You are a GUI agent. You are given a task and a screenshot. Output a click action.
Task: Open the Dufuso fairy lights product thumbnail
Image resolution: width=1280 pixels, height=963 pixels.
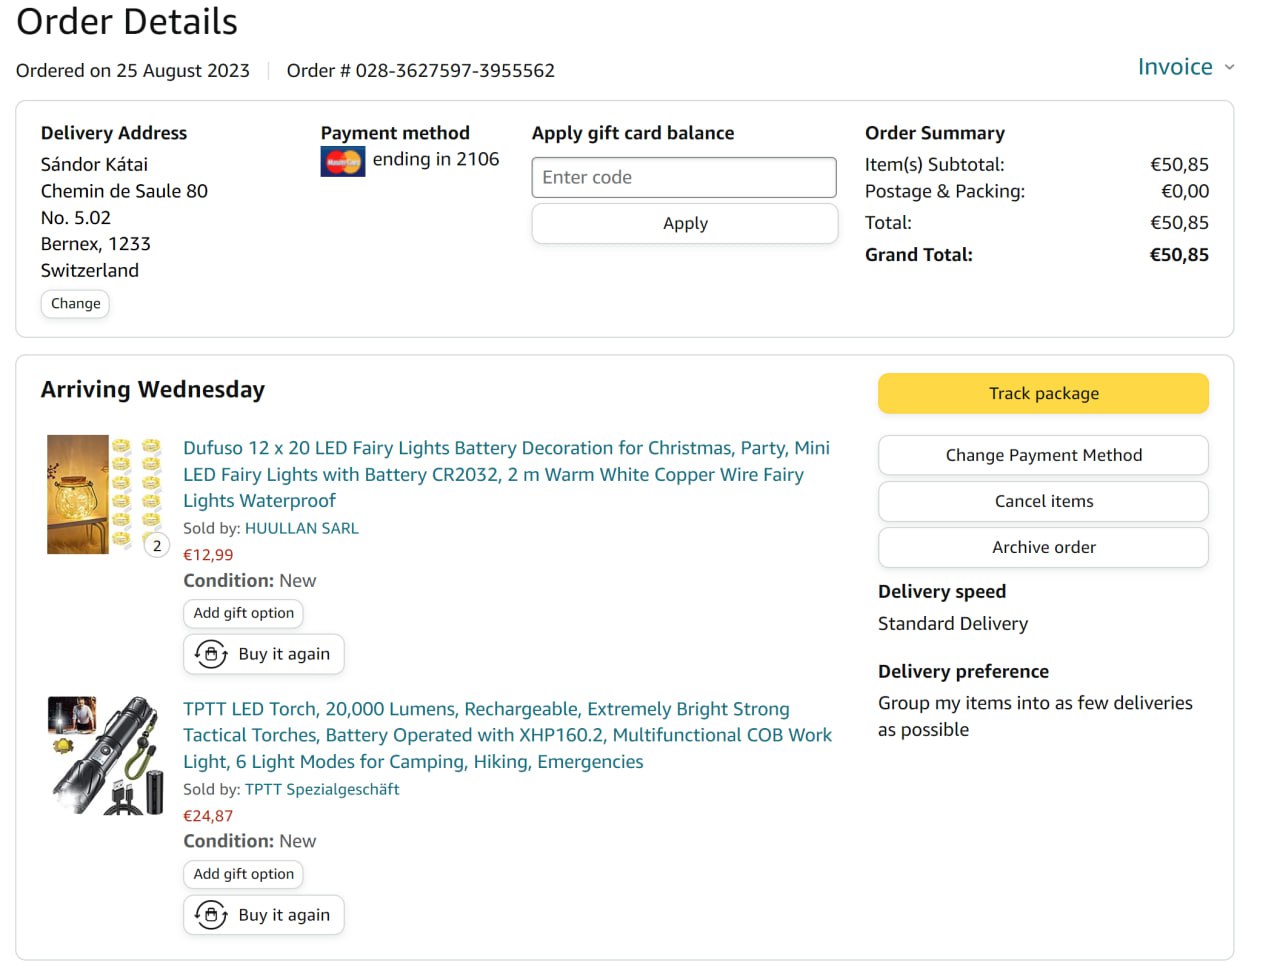click(x=104, y=494)
